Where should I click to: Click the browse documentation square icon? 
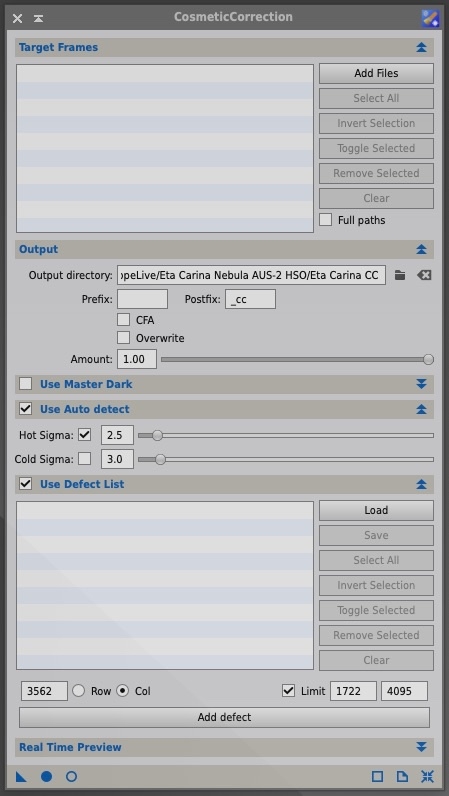click(377, 776)
